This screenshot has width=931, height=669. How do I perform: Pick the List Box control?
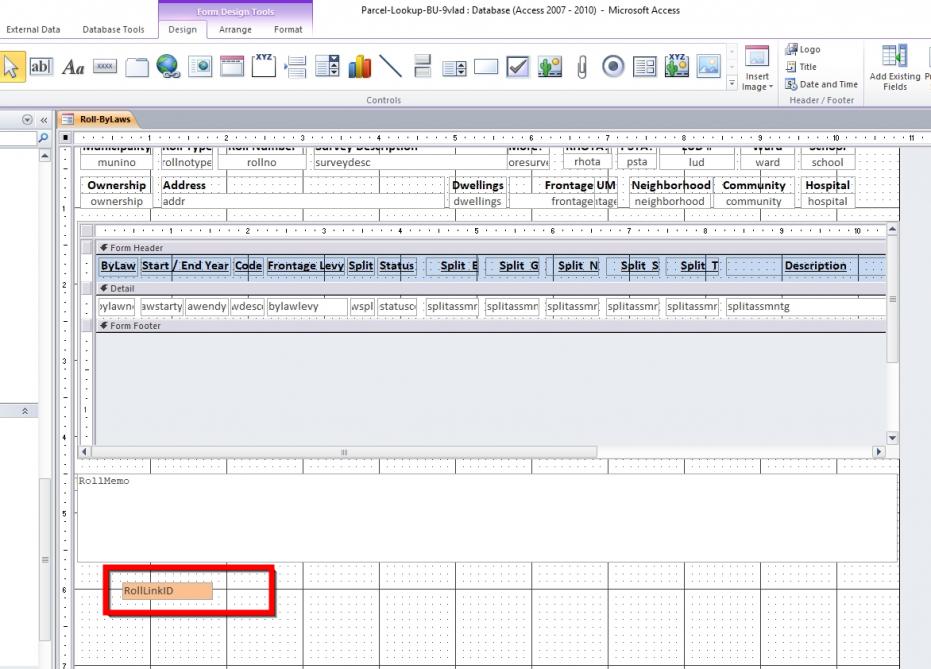click(454, 68)
